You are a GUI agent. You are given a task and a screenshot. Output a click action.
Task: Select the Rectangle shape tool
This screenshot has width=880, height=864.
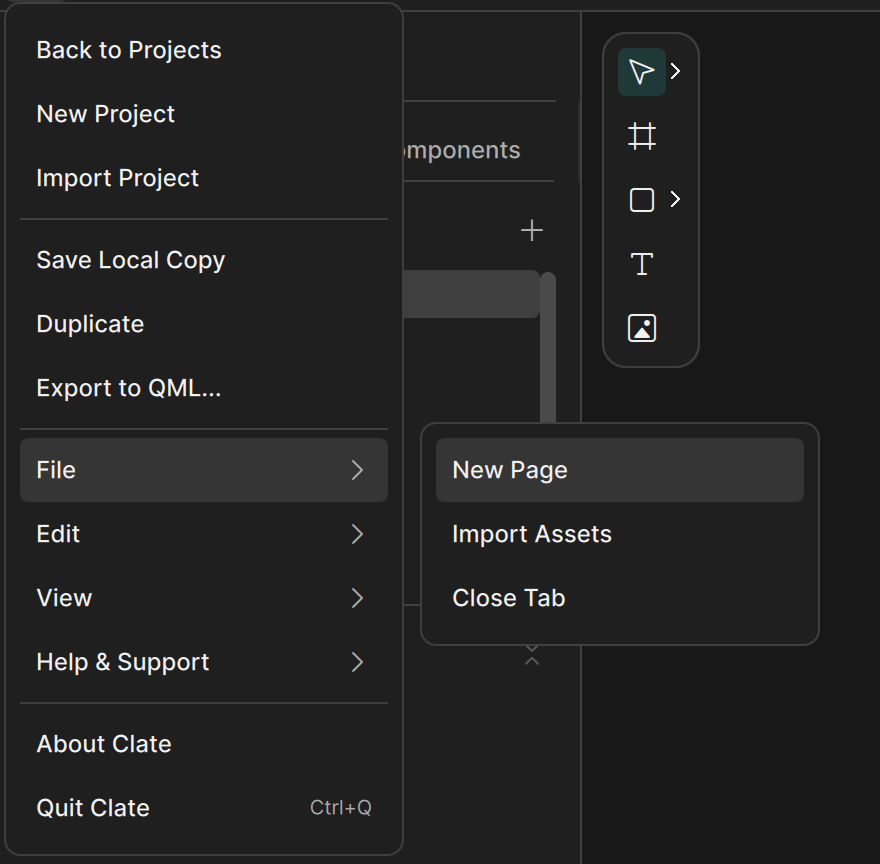pyautogui.click(x=641, y=200)
